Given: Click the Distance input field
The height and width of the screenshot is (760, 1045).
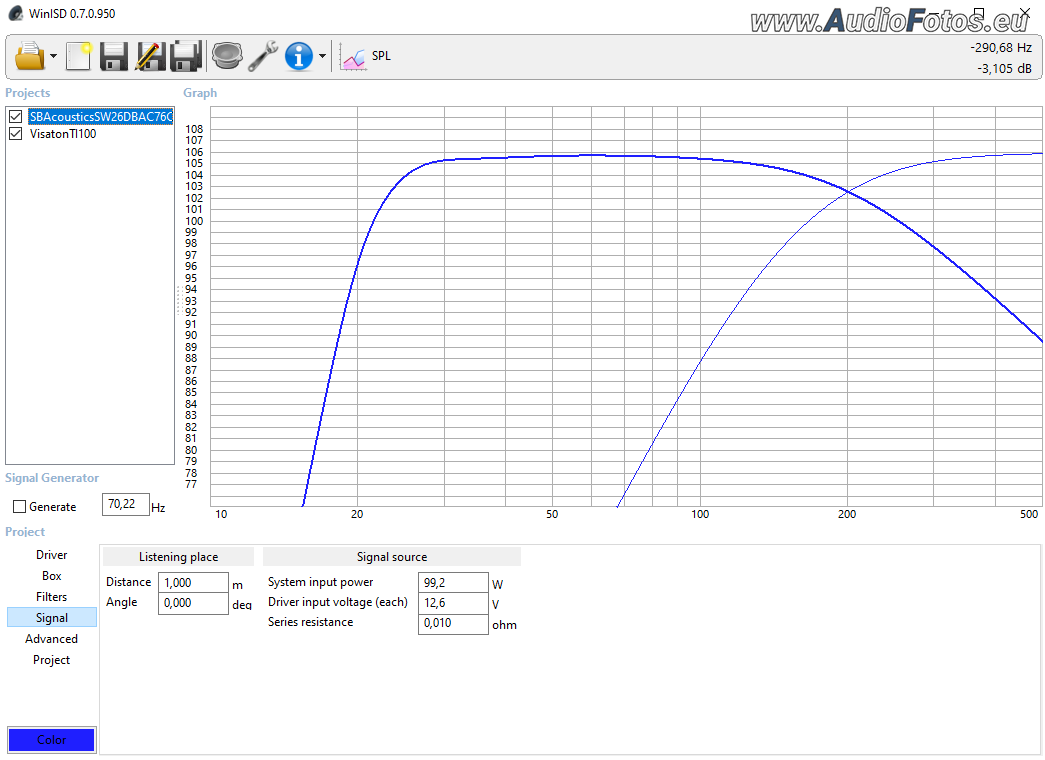Looking at the screenshot, I should point(193,583).
